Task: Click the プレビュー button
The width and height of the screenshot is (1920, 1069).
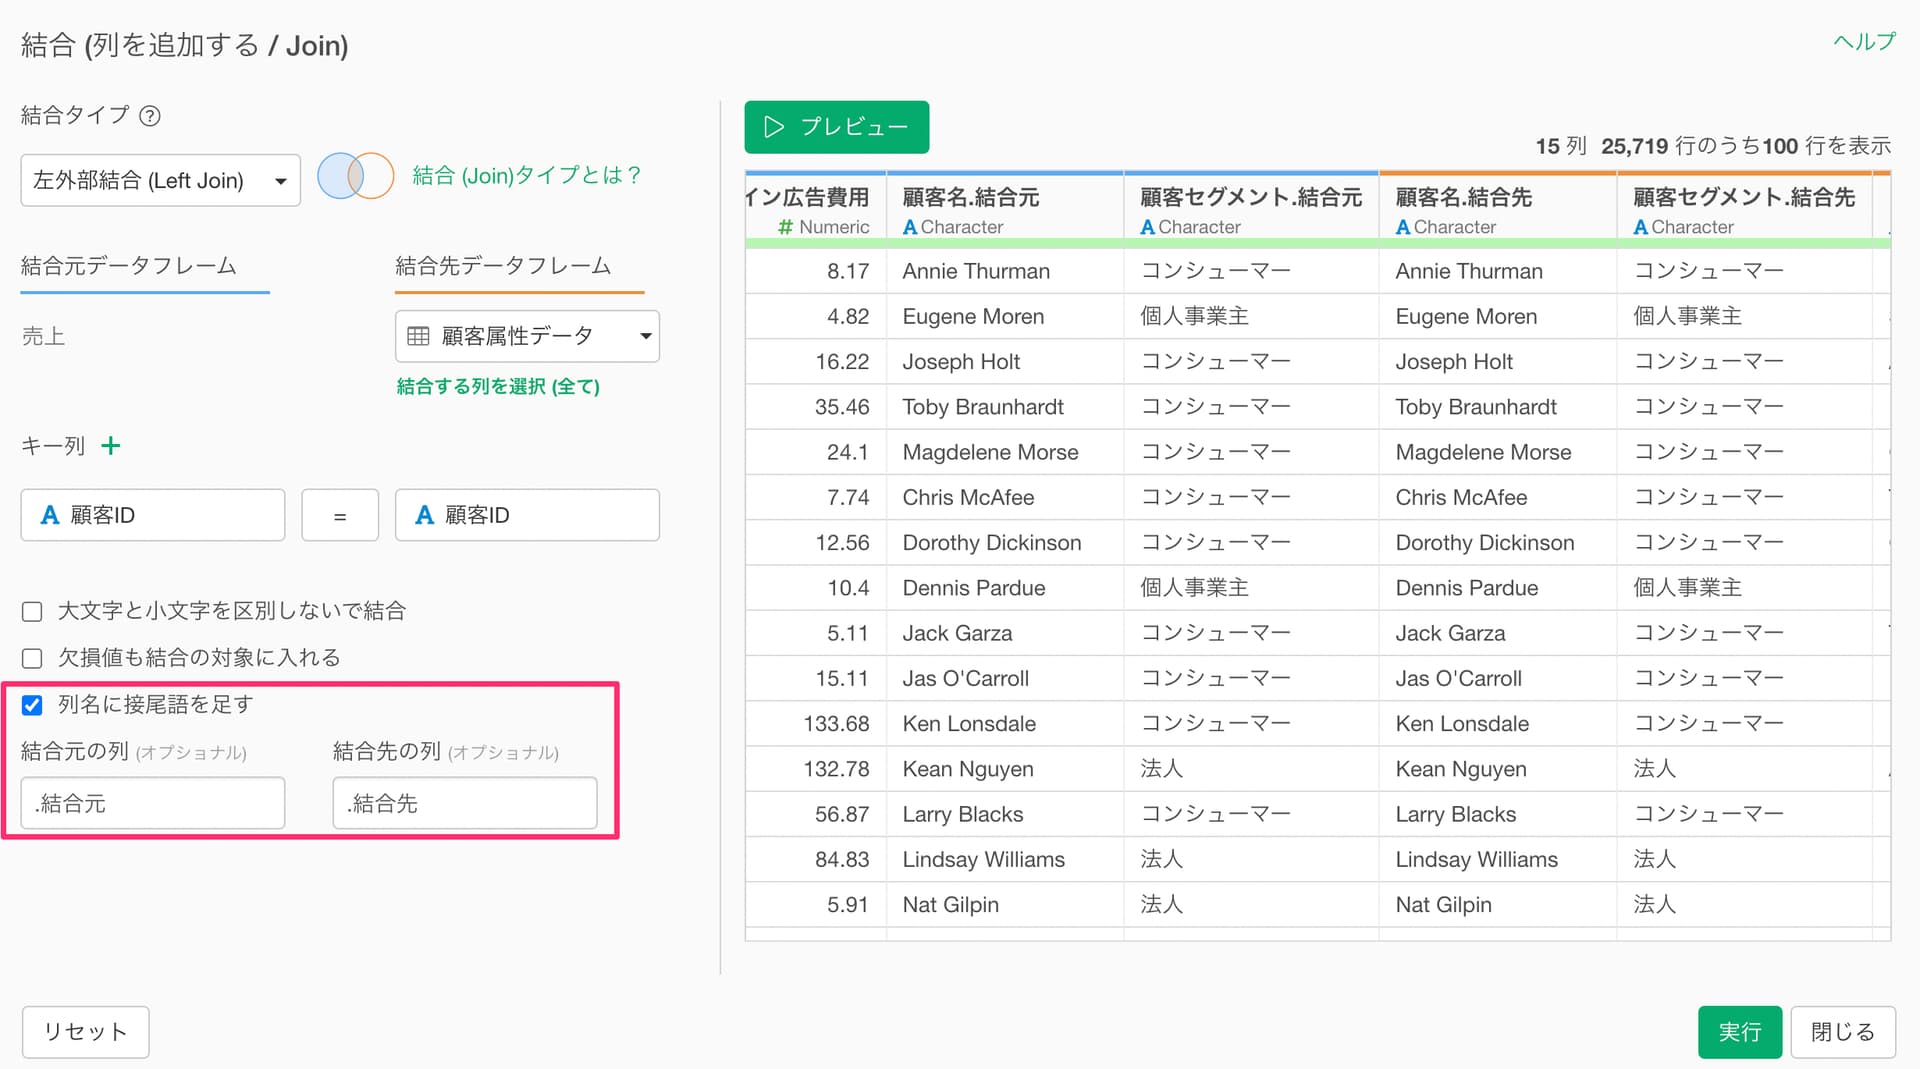Action: (836, 127)
